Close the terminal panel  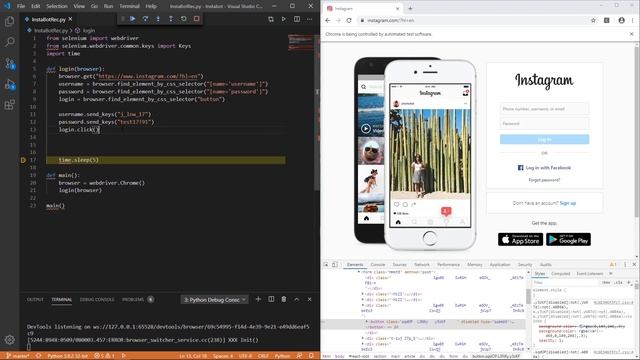[x=309, y=299]
